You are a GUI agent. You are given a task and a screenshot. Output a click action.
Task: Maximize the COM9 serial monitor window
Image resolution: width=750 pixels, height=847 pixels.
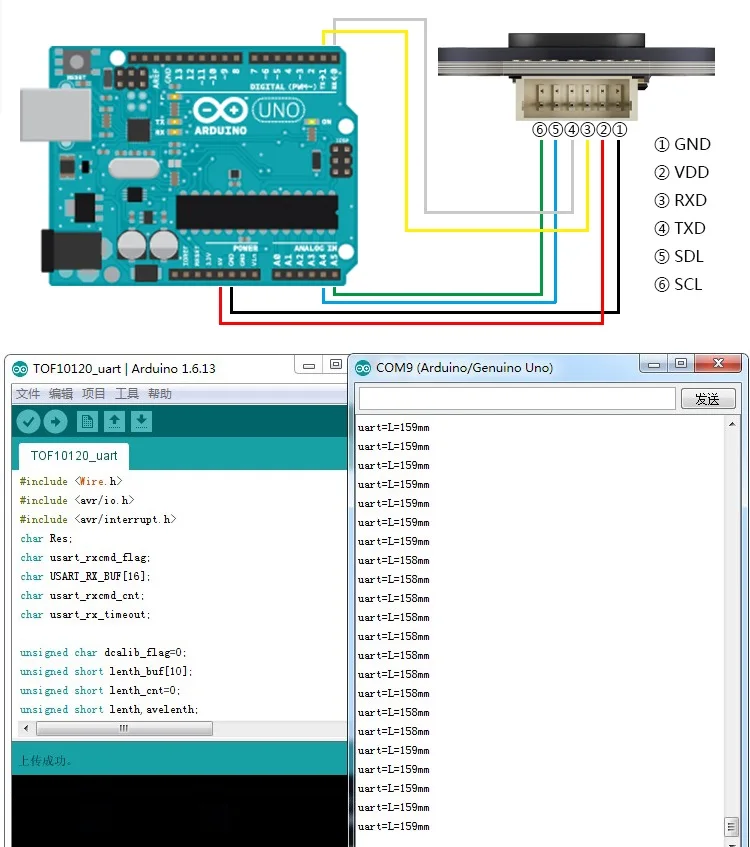pyautogui.click(x=681, y=364)
